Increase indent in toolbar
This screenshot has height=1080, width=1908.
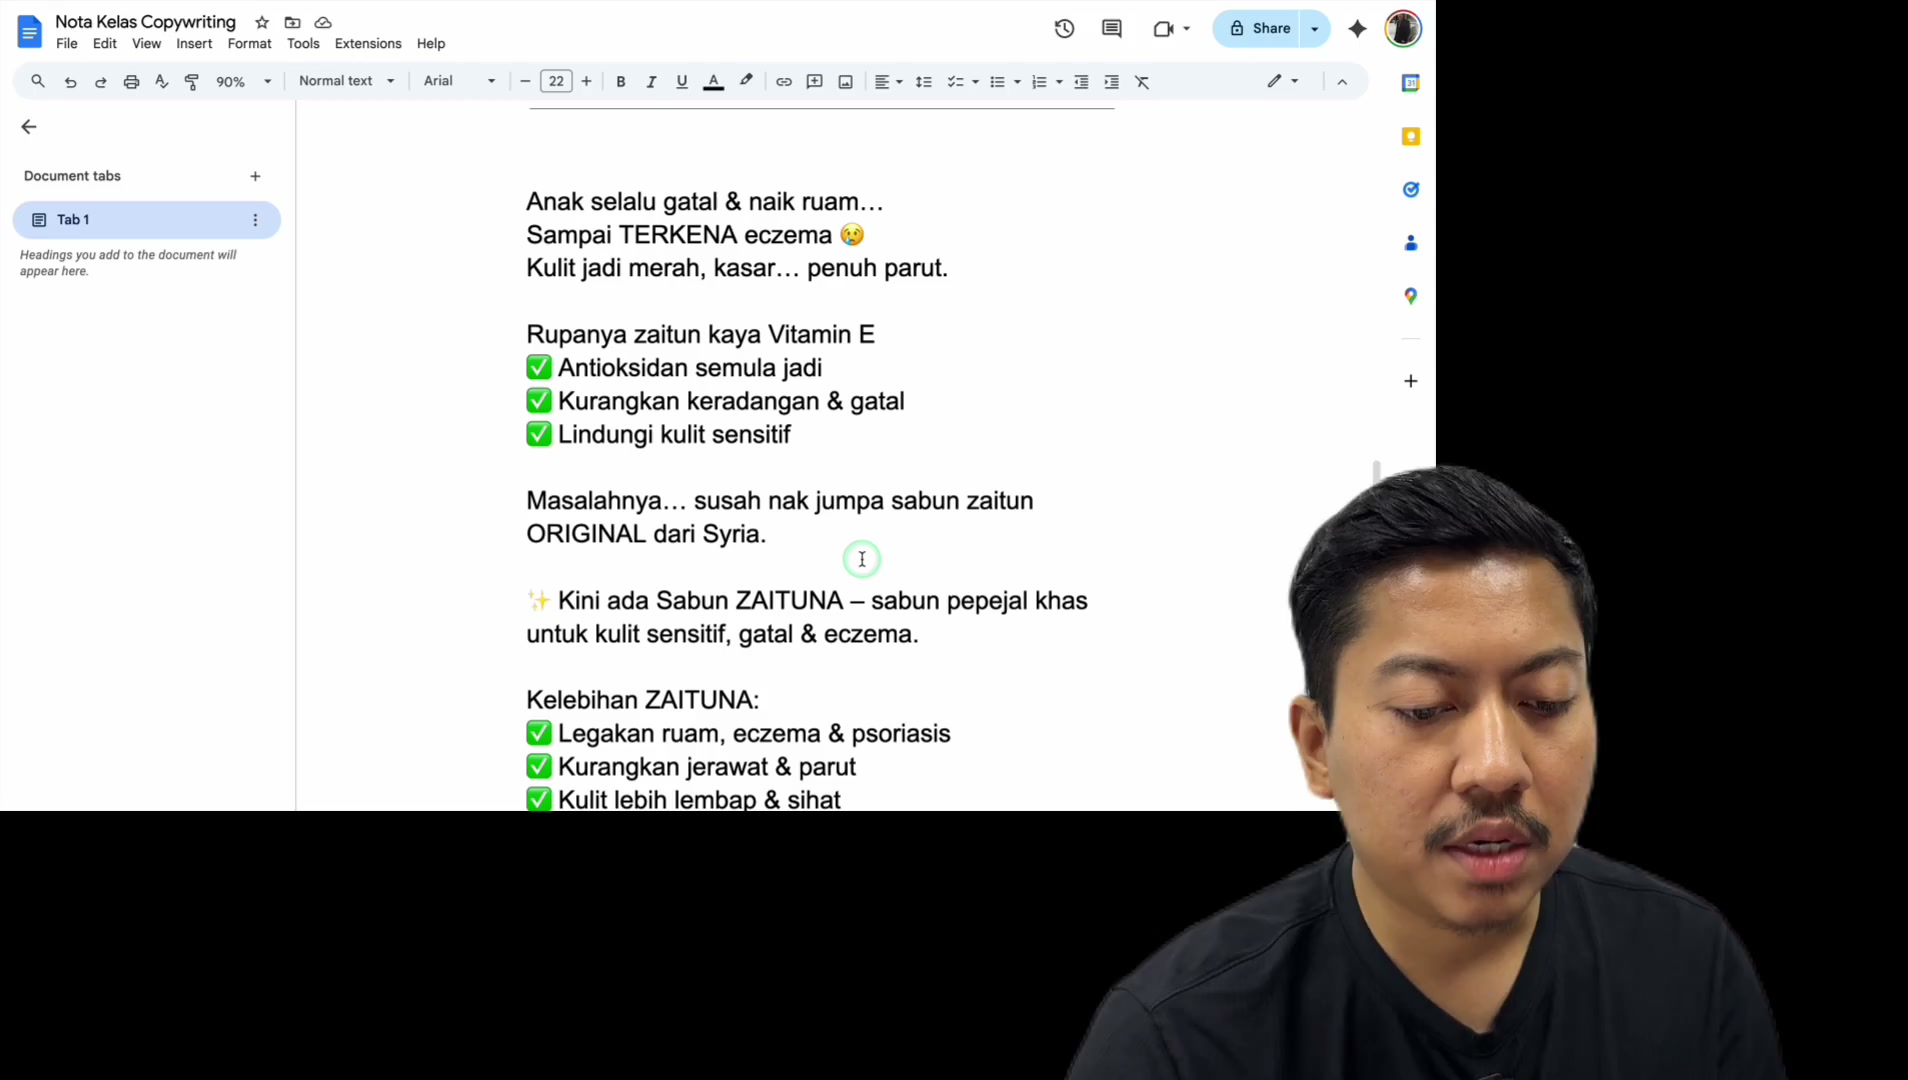[x=1111, y=82]
